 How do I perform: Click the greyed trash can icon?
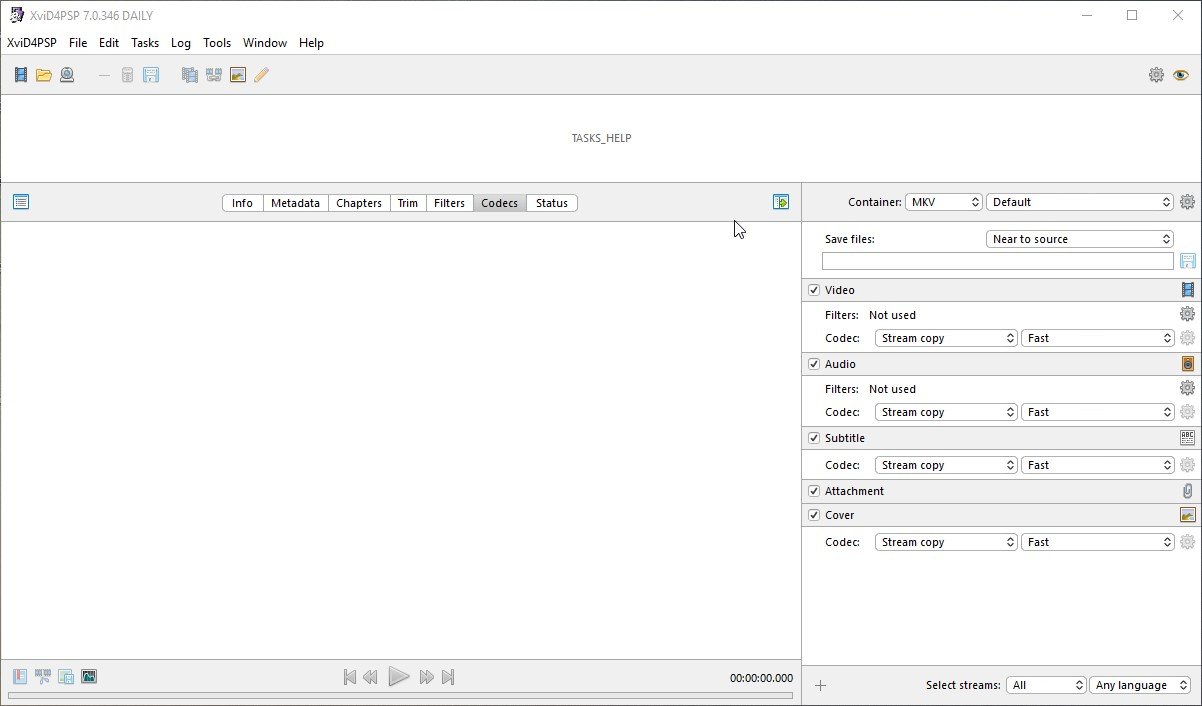[x=128, y=75]
